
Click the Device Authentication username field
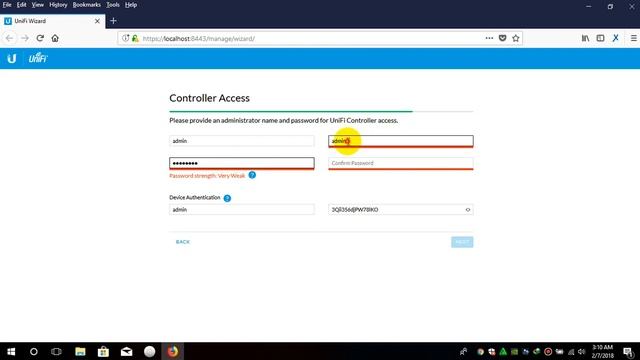[242, 209]
